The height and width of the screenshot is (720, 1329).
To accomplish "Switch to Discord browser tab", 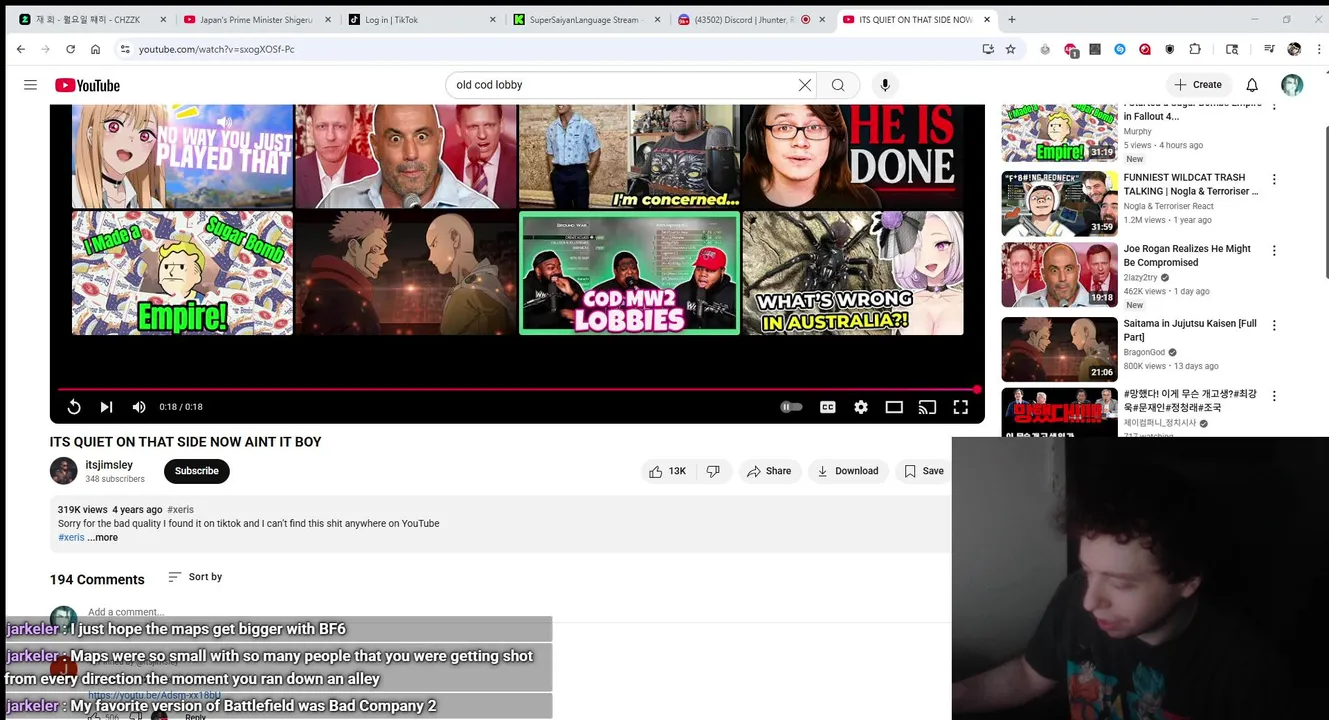I will coord(750,19).
